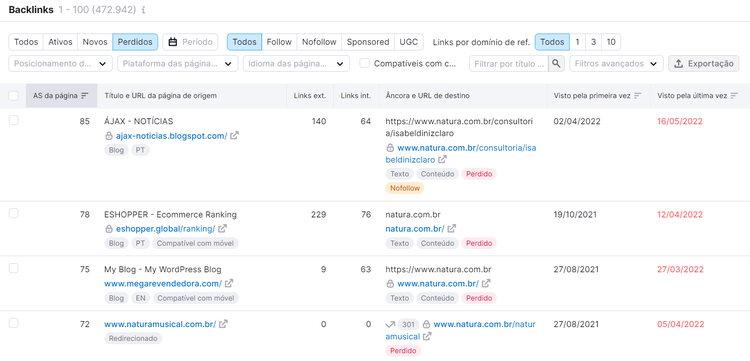The width and height of the screenshot is (750, 361).
Task: Click last-seen date 12/04/2022
Action: (680, 215)
